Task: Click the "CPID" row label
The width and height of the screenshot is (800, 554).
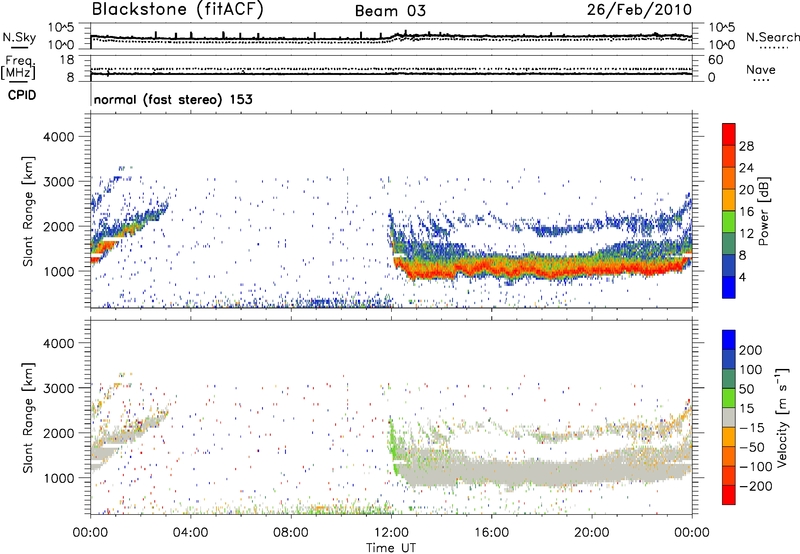Action: point(22,95)
